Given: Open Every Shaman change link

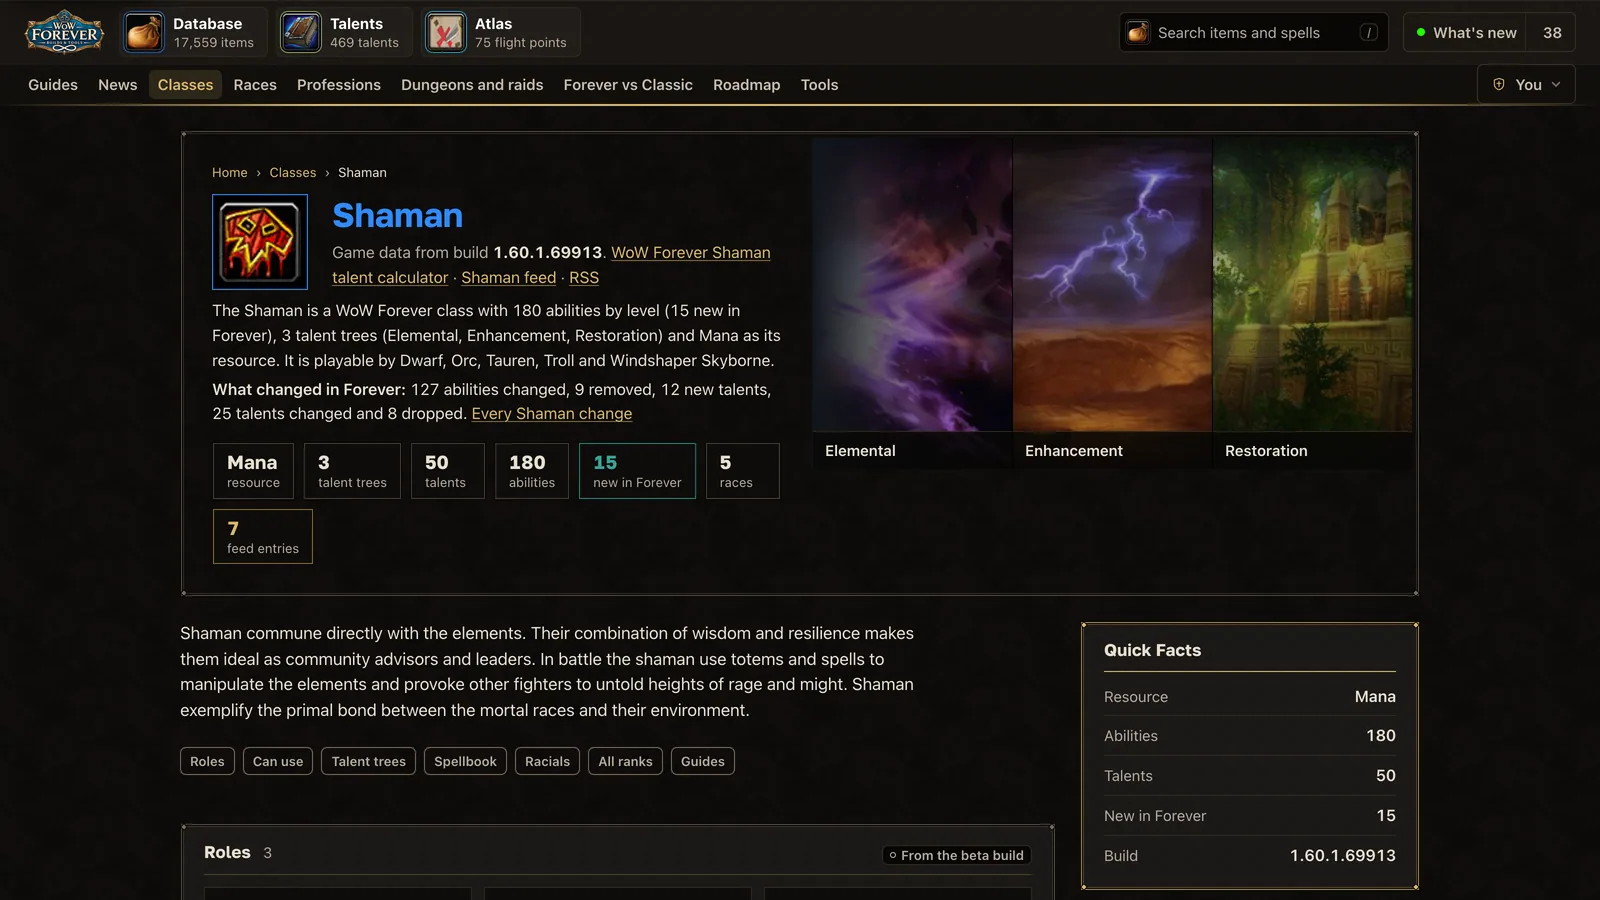Looking at the screenshot, I should tap(552, 414).
